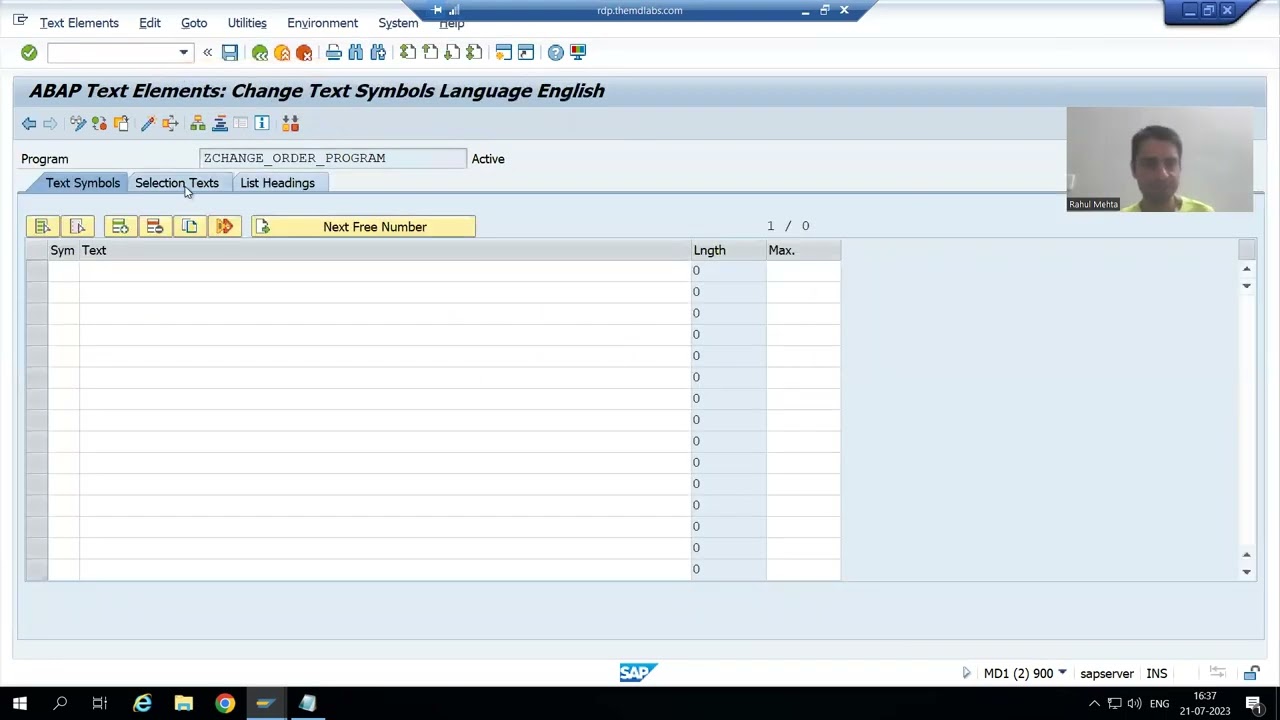Click the Sym column header
The image size is (1280, 720).
click(63, 250)
